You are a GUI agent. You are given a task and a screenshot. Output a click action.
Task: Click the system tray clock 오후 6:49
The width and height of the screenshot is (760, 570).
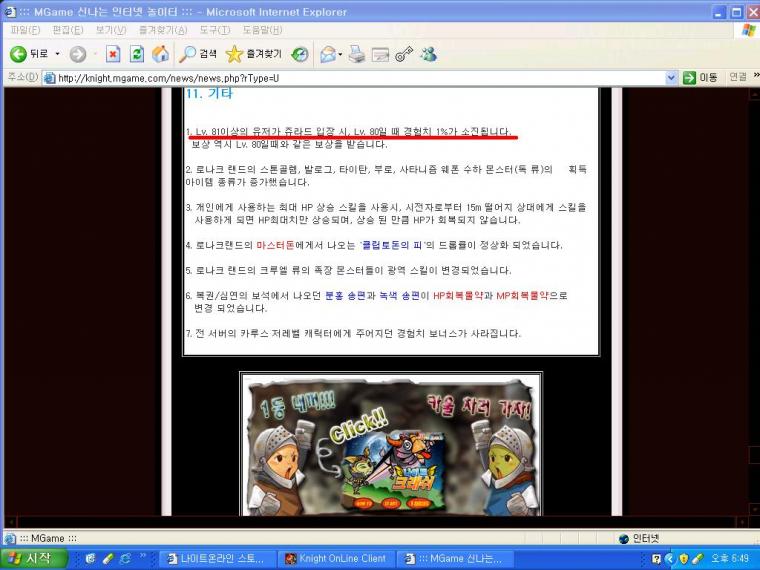729,559
